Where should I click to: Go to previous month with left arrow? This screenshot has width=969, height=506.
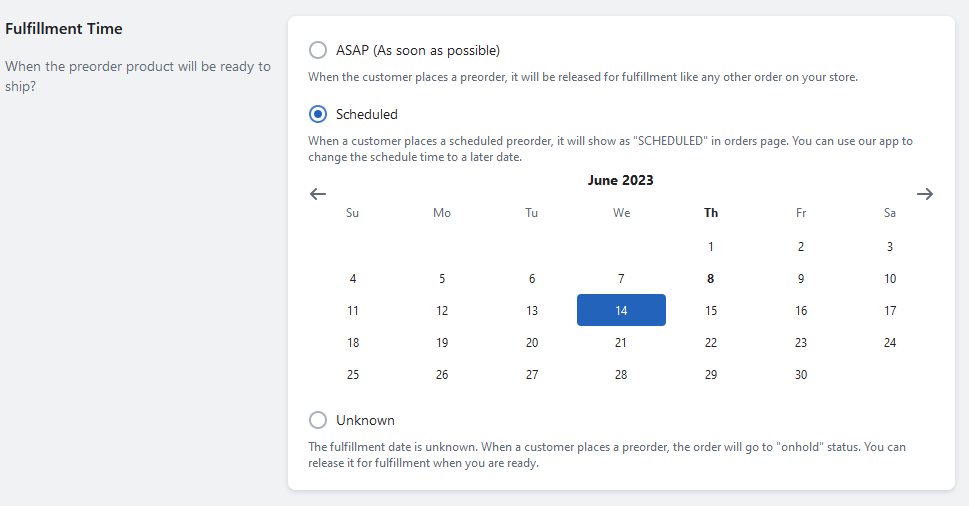tap(318, 194)
